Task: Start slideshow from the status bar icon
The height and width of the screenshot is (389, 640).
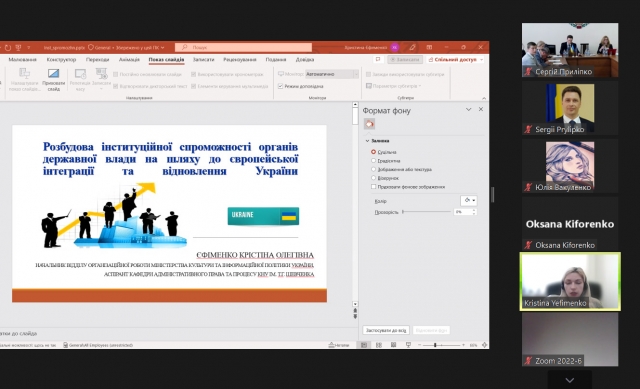Action: tap(408, 345)
